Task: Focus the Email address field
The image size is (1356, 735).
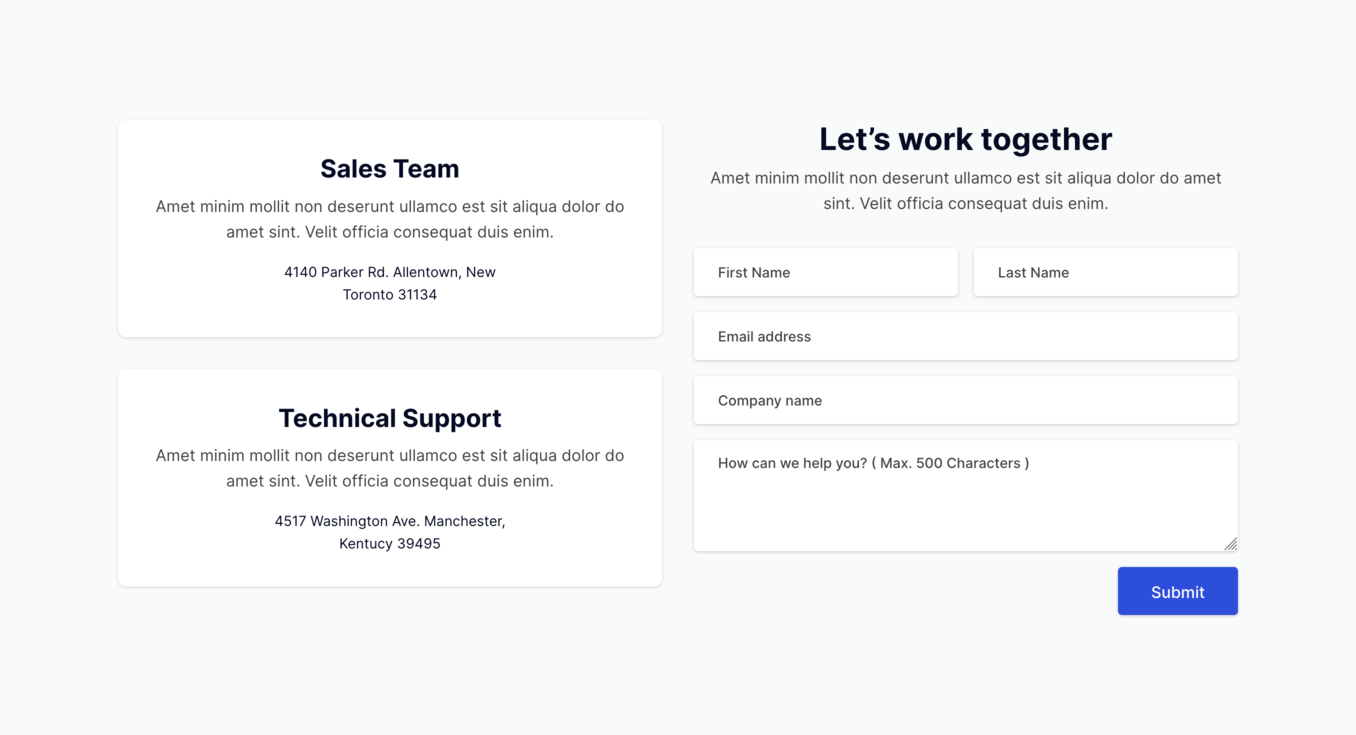Action: pos(966,336)
